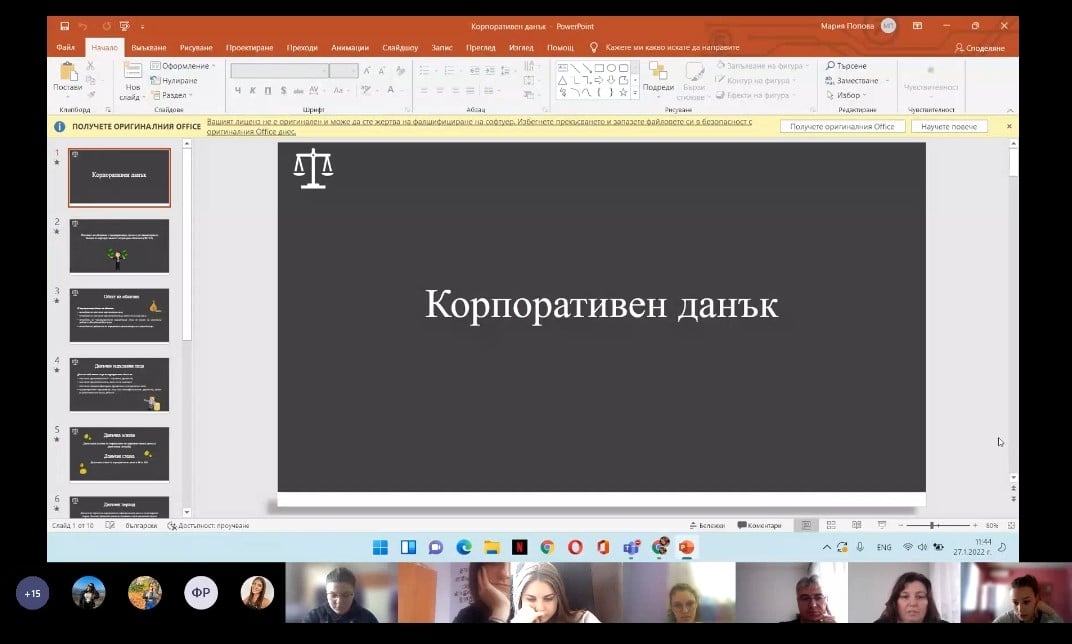Select the triangle shape in the shapes gallery
This screenshot has width=1072, height=644.
click(562, 81)
